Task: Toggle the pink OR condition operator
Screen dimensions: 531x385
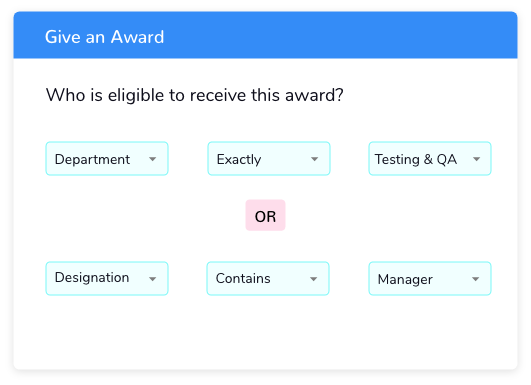Action: 266,215
